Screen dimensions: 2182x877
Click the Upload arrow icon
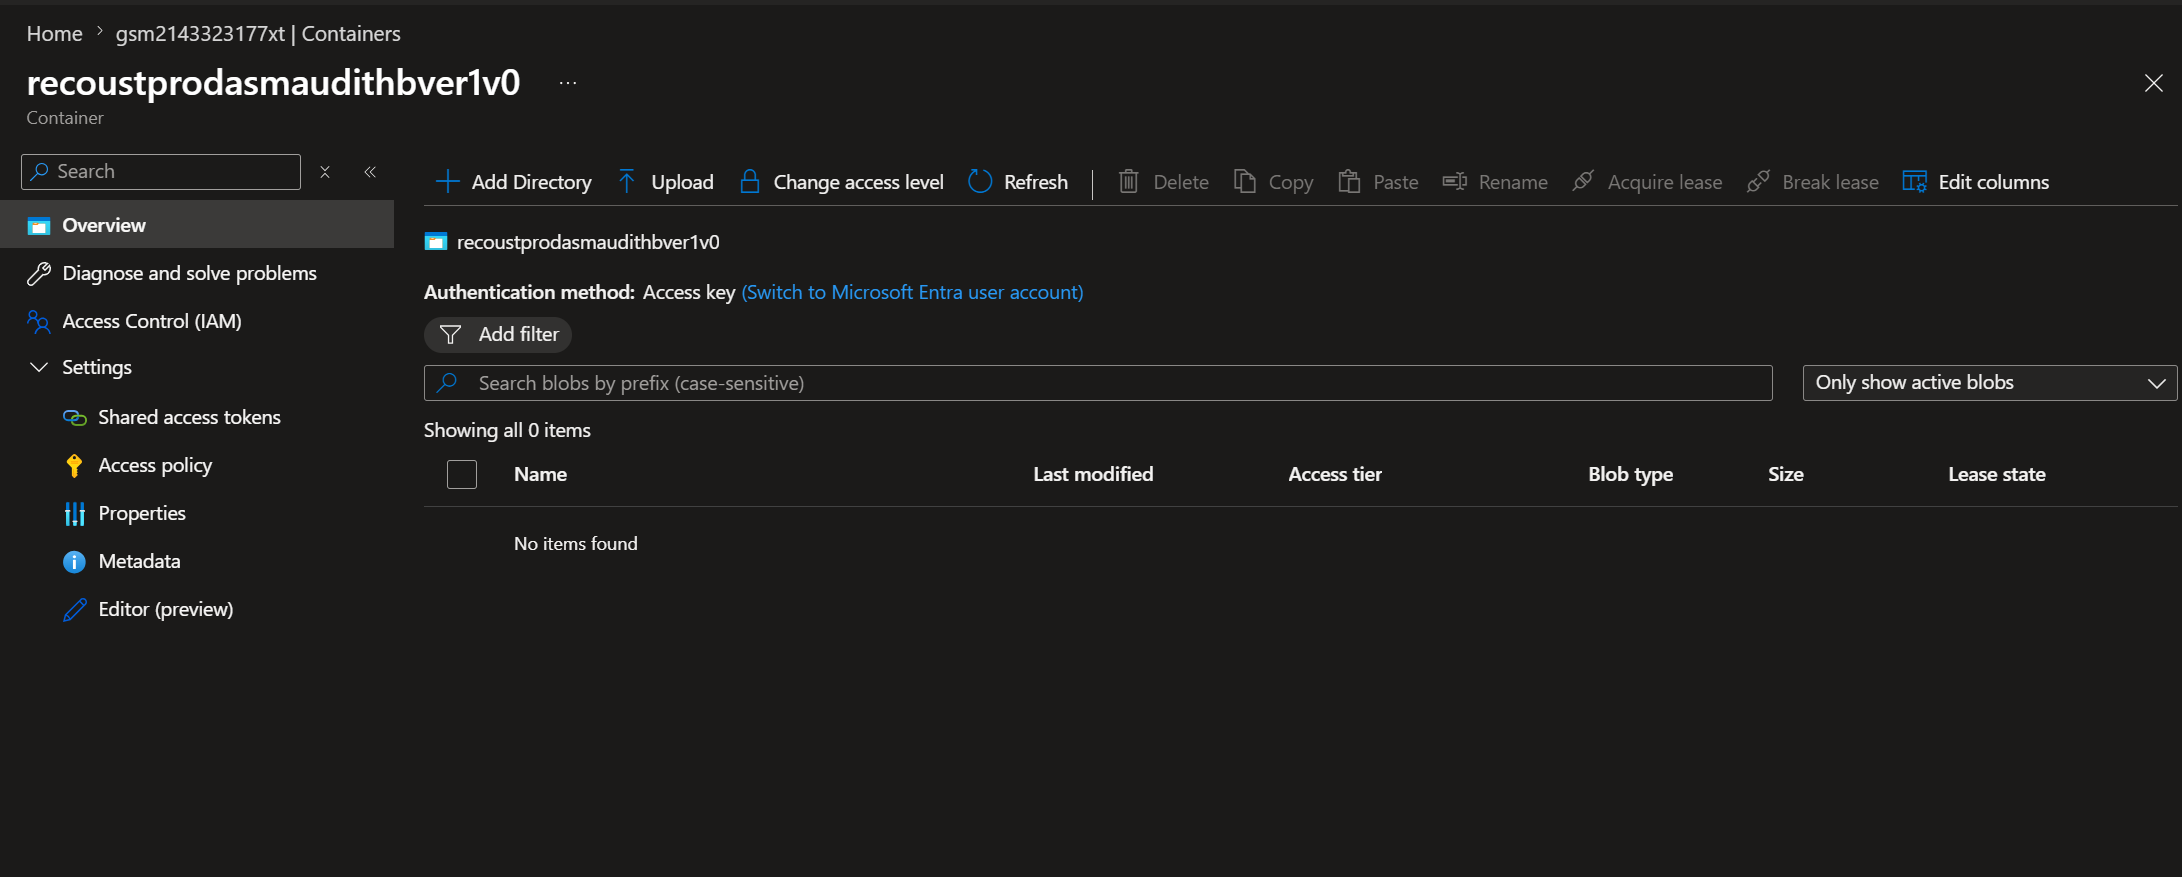(x=627, y=182)
